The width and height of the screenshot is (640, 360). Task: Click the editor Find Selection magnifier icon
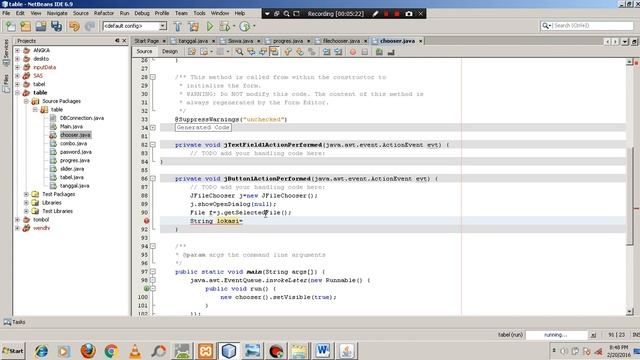click(239, 52)
